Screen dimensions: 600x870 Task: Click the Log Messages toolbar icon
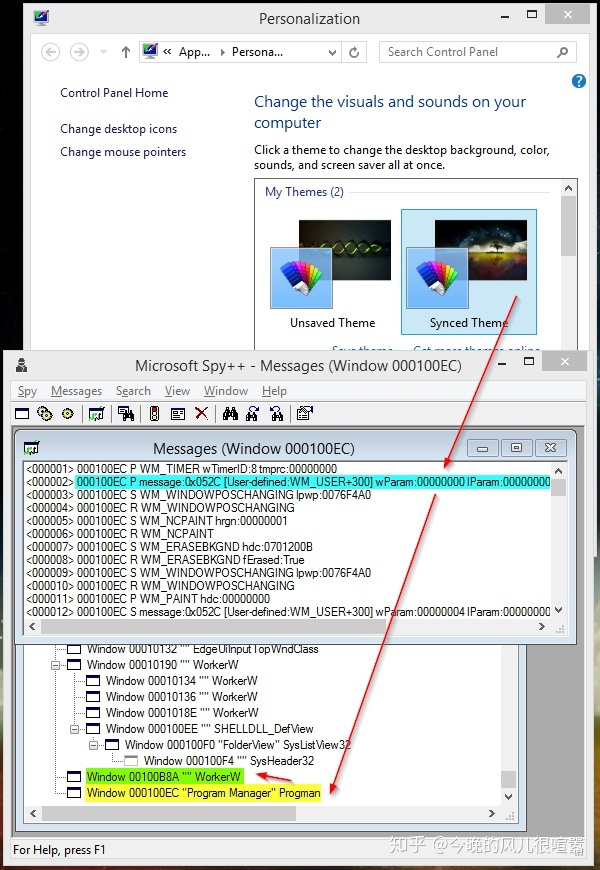tap(97, 413)
